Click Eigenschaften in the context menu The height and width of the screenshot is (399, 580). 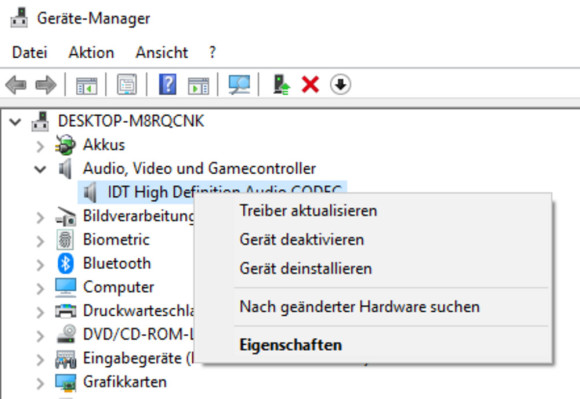[x=291, y=345]
